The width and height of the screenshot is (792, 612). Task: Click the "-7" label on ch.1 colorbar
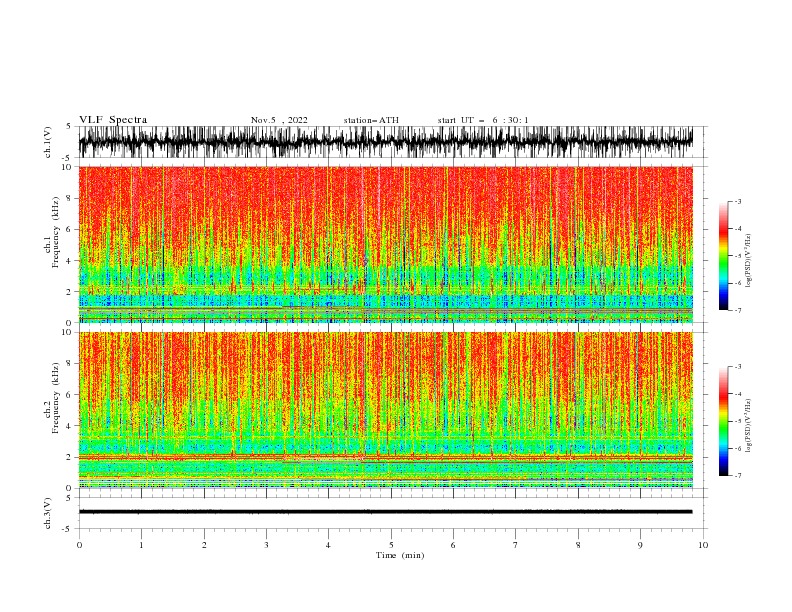[x=738, y=310]
